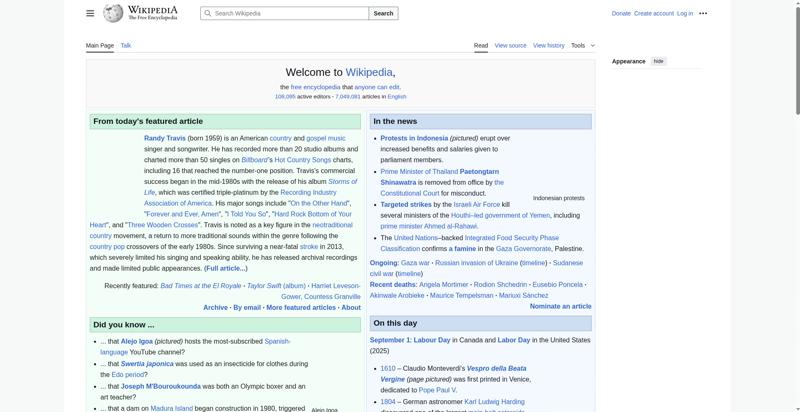
Task: Click the Donate link
Action: [621, 13]
